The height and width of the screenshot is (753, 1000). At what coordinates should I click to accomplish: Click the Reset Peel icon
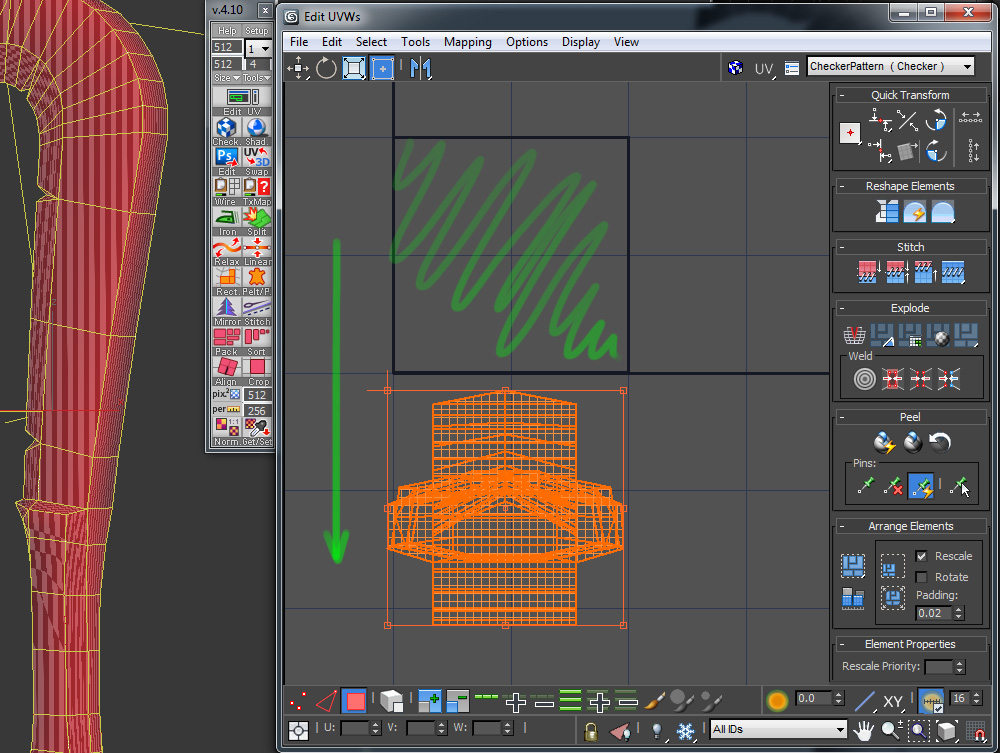[x=940, y=442]
